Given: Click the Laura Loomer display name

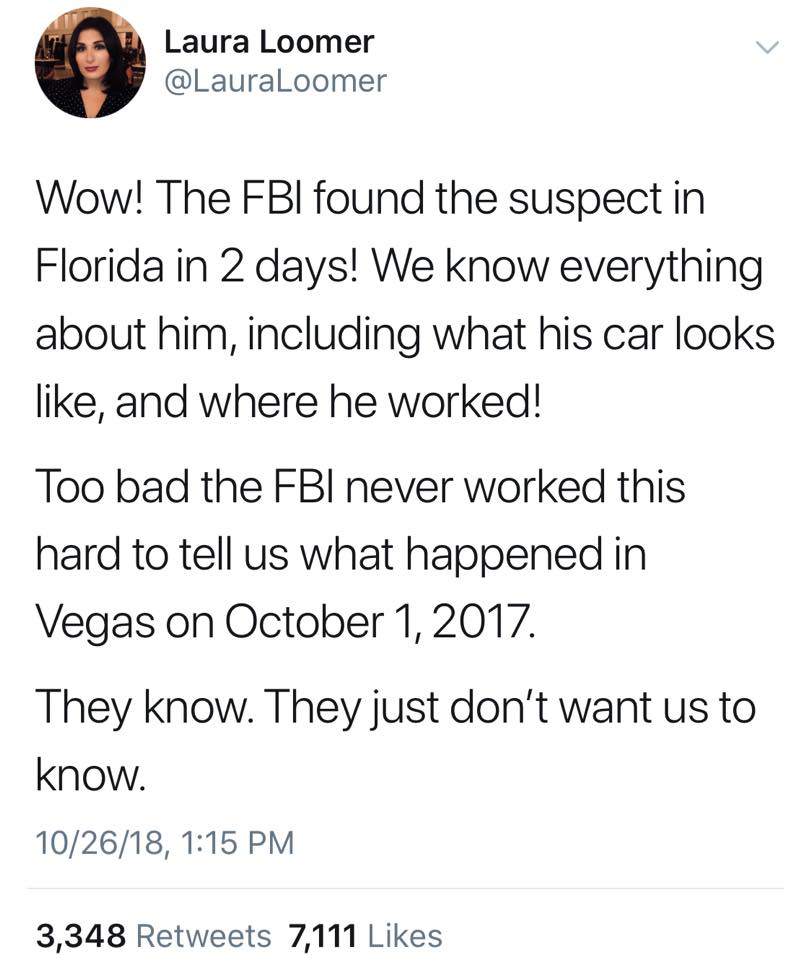Looking at the screenshot, I should pyautogui.click(x=268, y=42).
